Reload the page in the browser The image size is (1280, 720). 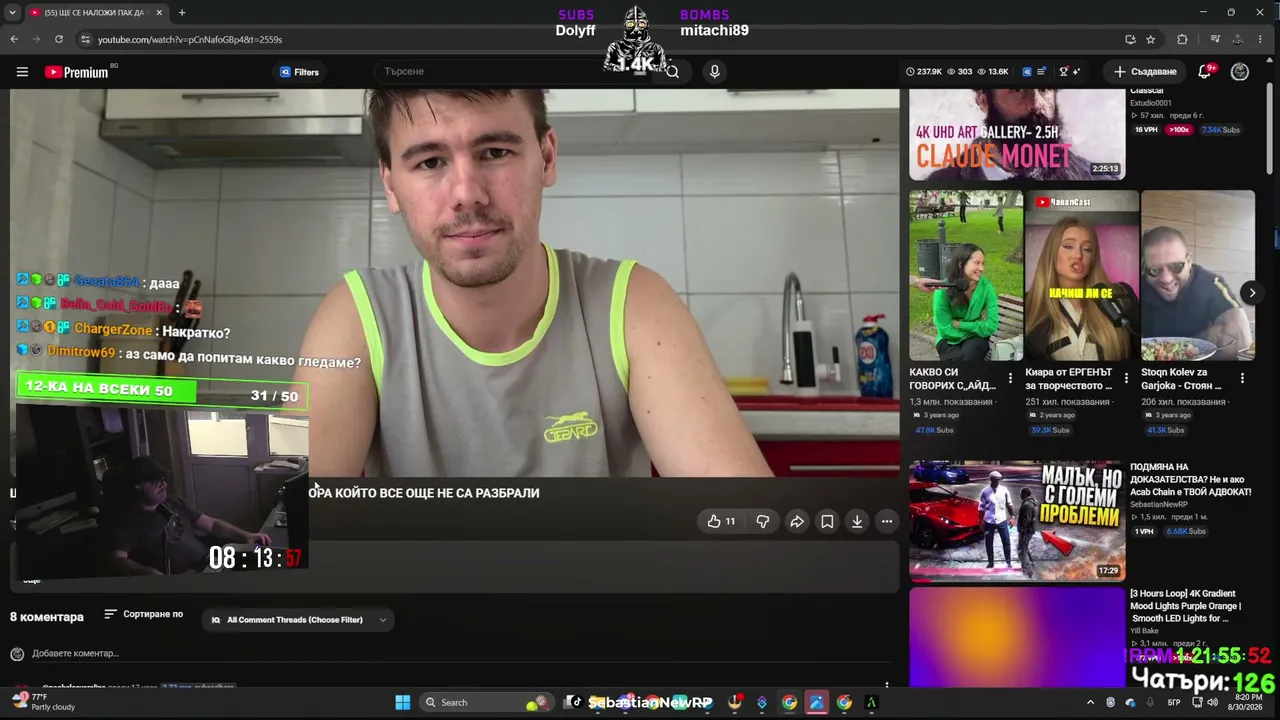[59, 39]
